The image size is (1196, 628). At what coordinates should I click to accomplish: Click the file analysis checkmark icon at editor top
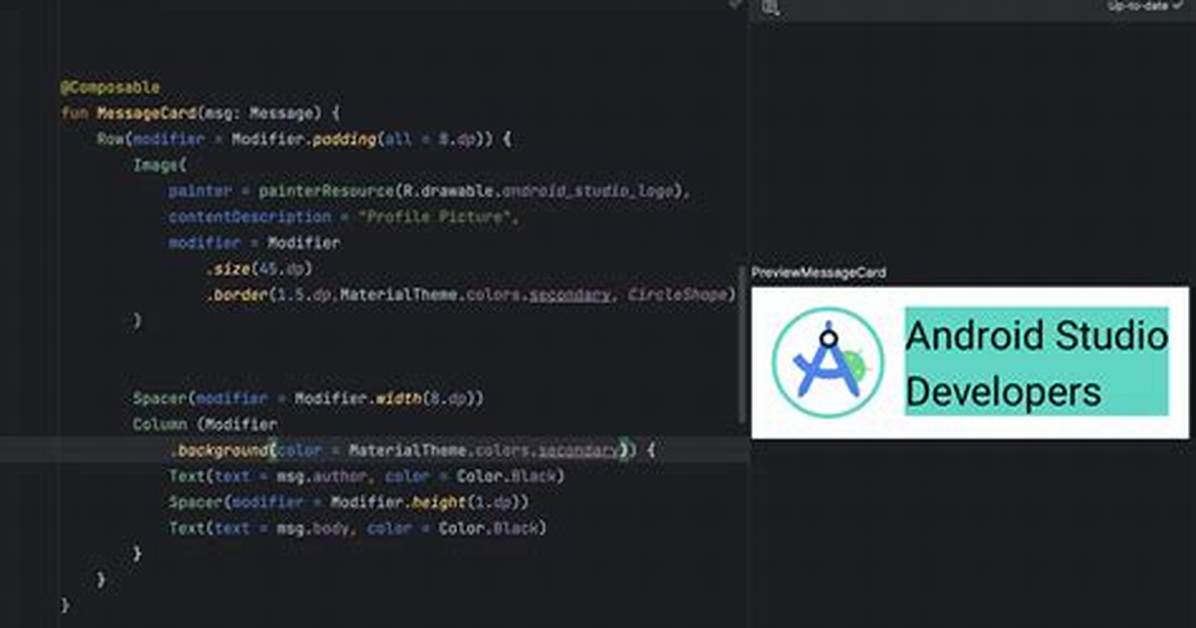pos(735,4)
